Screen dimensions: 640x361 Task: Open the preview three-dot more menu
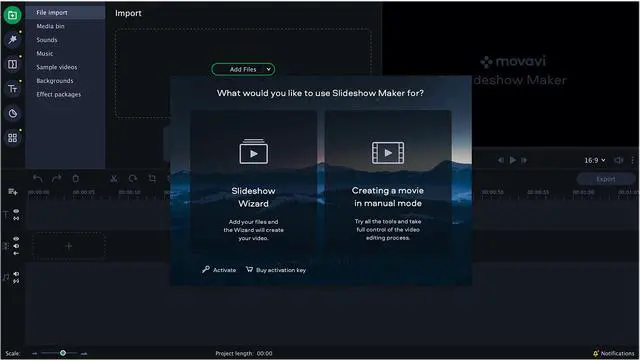633,160
